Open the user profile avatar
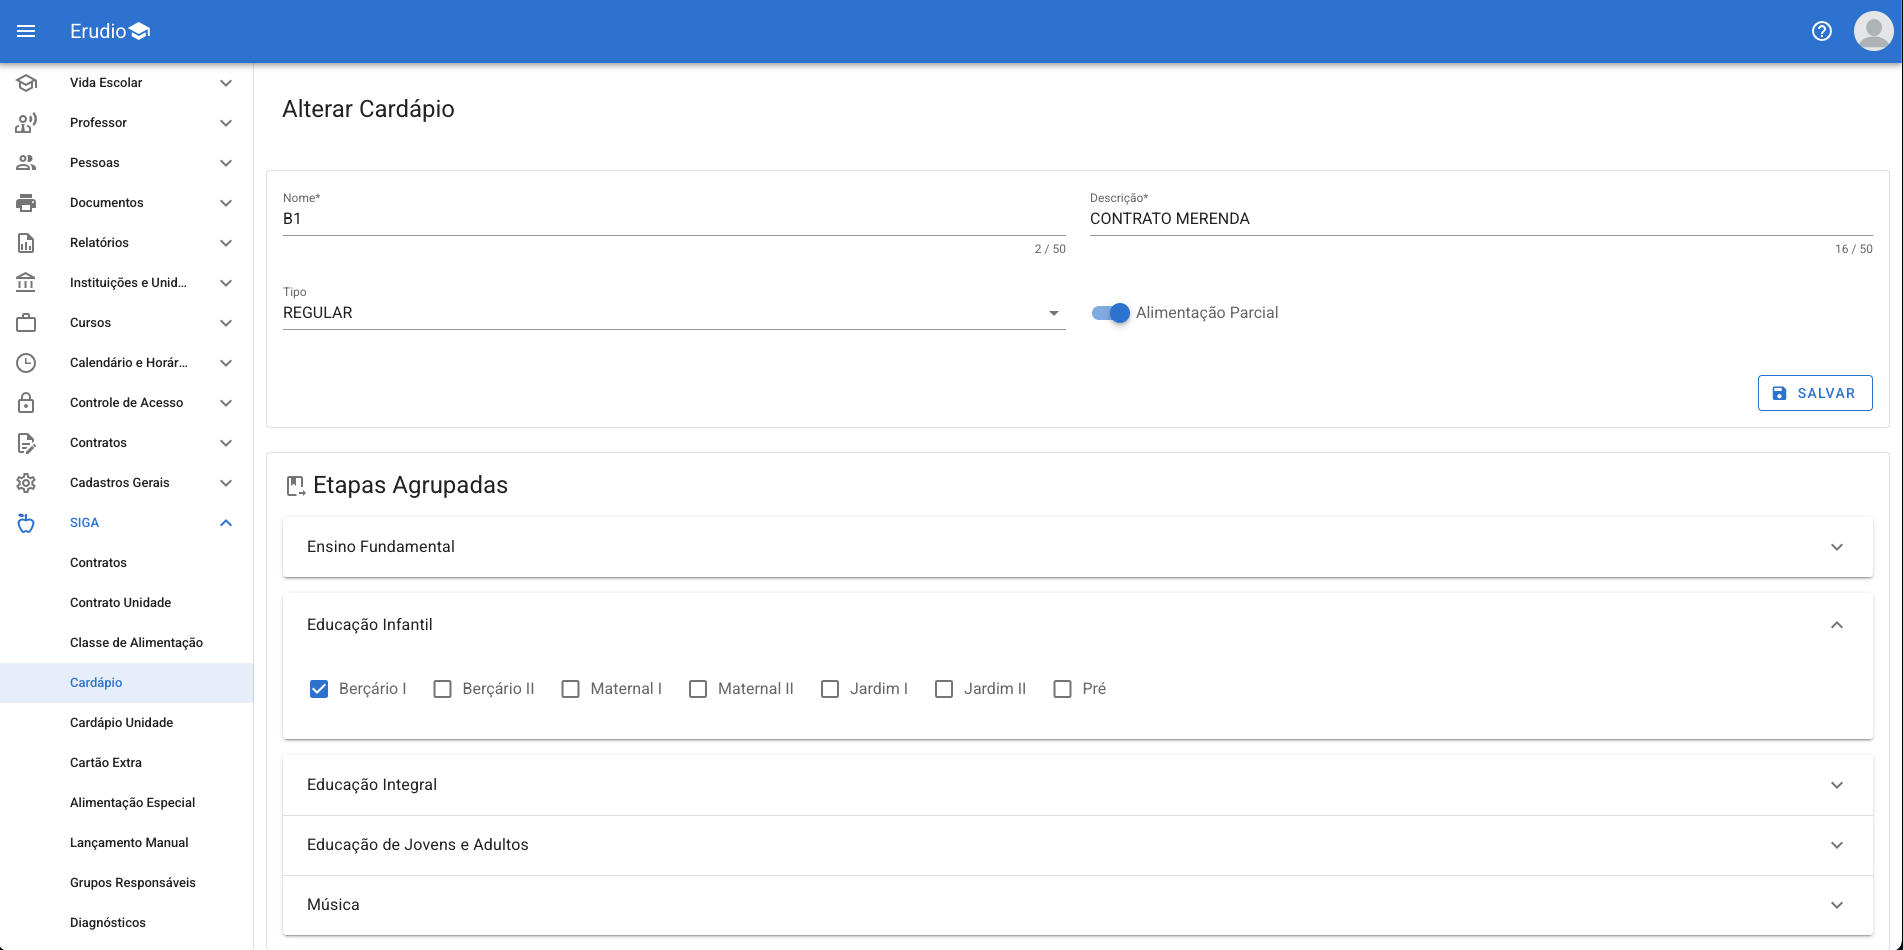 pyautogui.click(x=1872, y=31)
